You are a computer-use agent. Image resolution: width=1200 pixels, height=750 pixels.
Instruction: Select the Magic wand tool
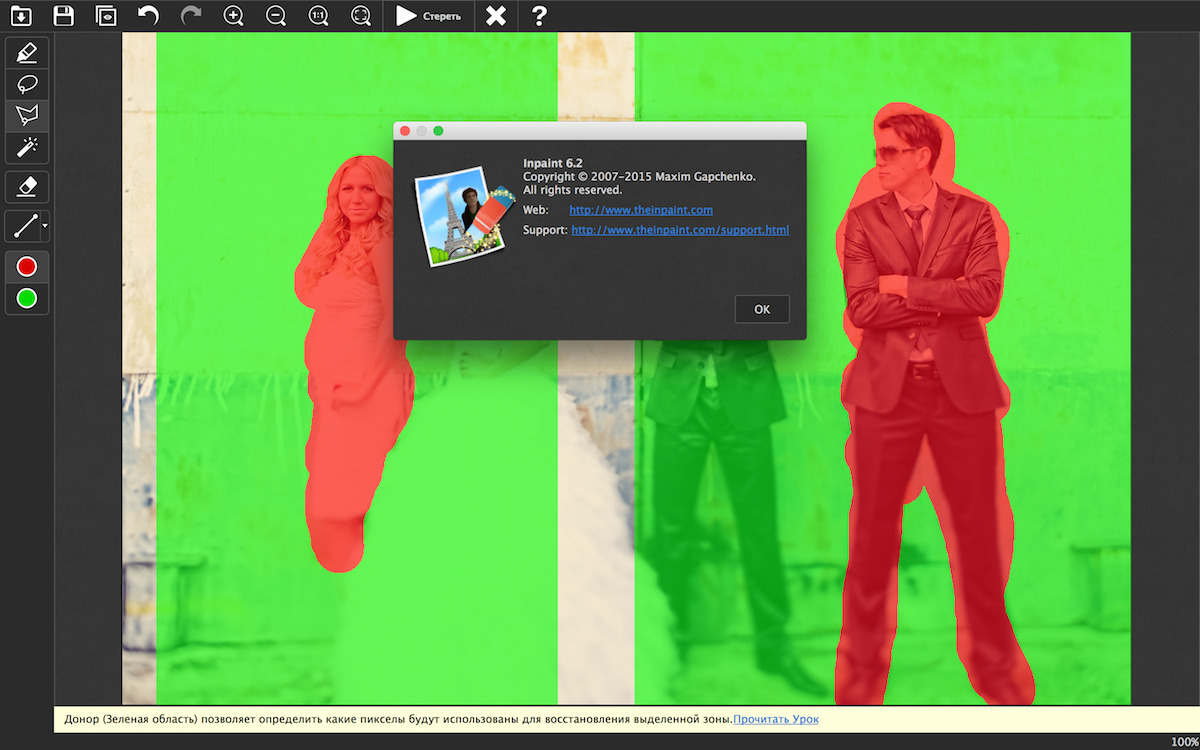pos(27,147)
